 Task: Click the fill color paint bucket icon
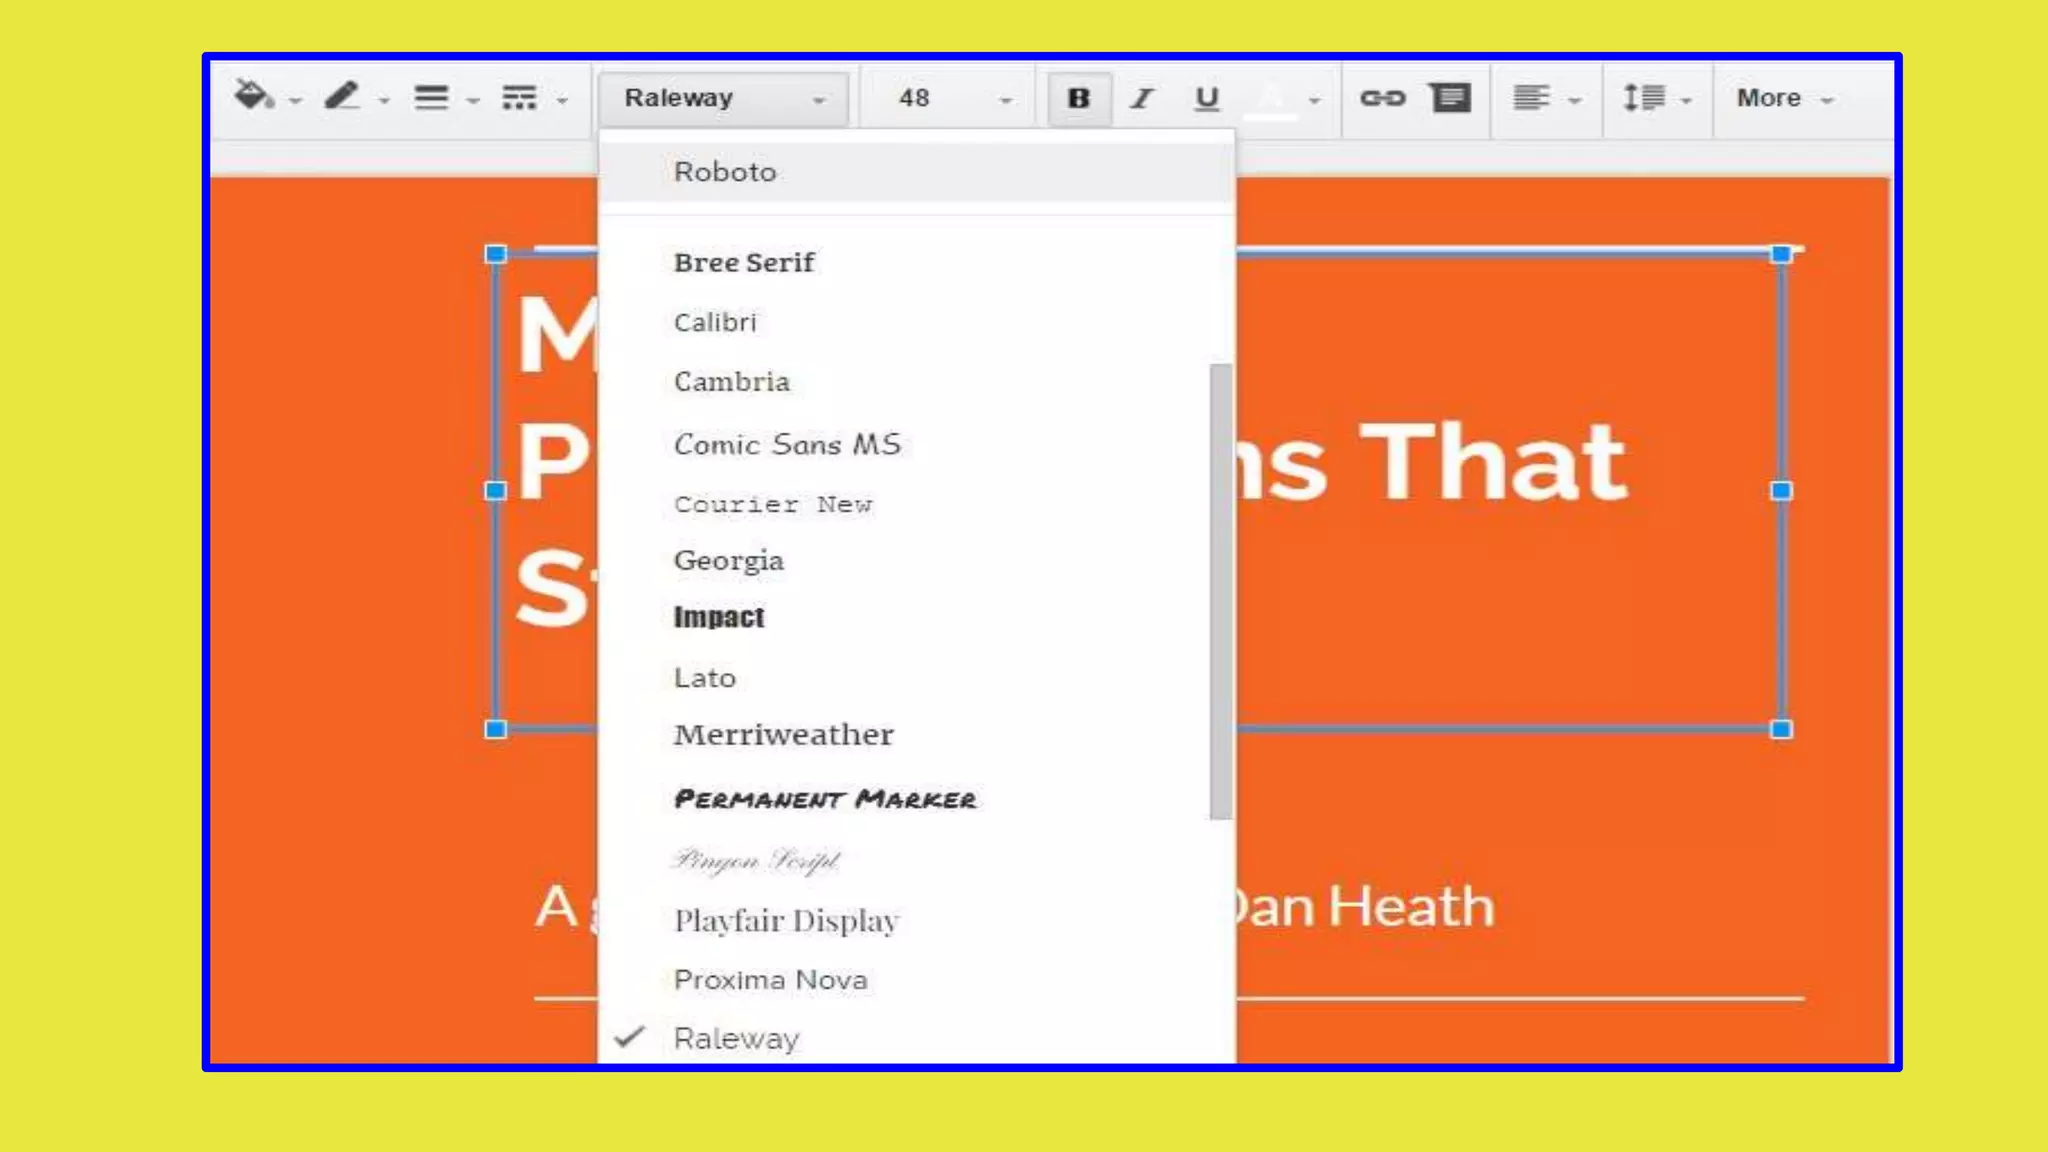254,97
